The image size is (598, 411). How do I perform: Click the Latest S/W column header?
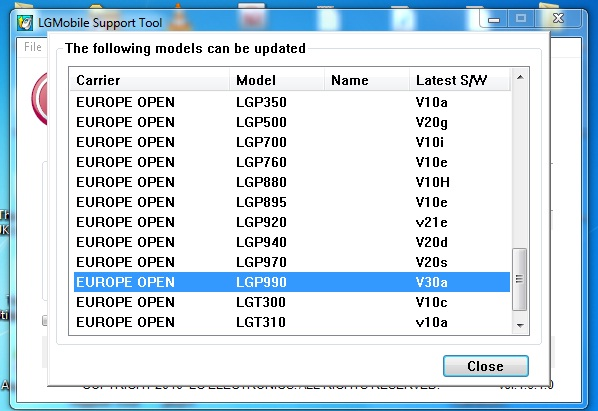[x=460, y=80]
